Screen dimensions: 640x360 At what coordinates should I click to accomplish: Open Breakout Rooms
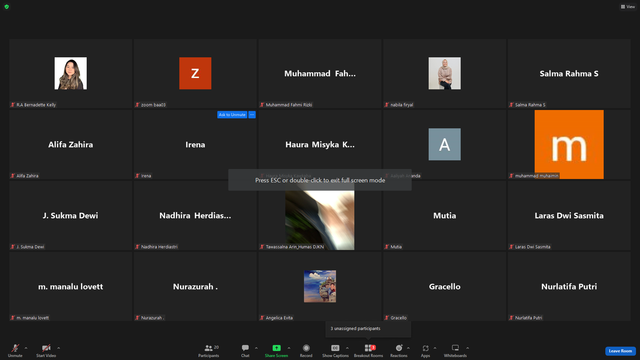click(x=369, y=350)
